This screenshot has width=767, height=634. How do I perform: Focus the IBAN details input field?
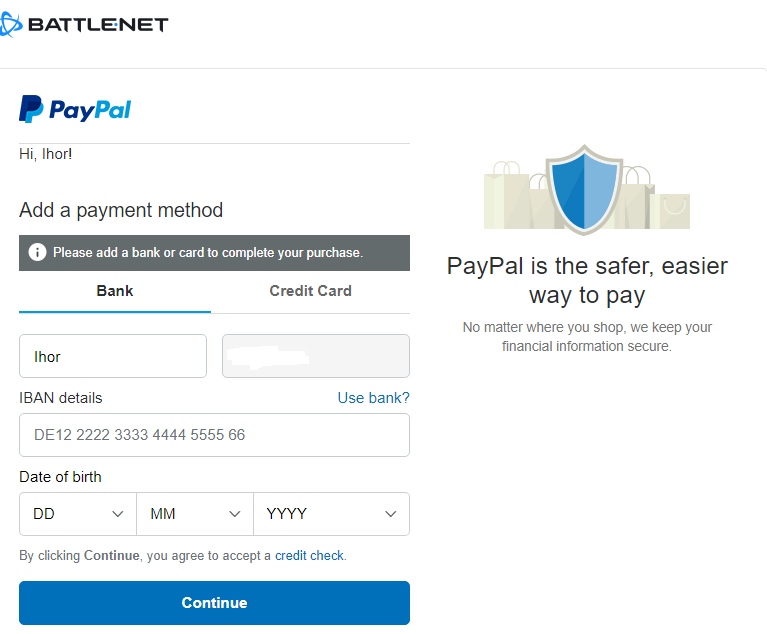[214, 435]
